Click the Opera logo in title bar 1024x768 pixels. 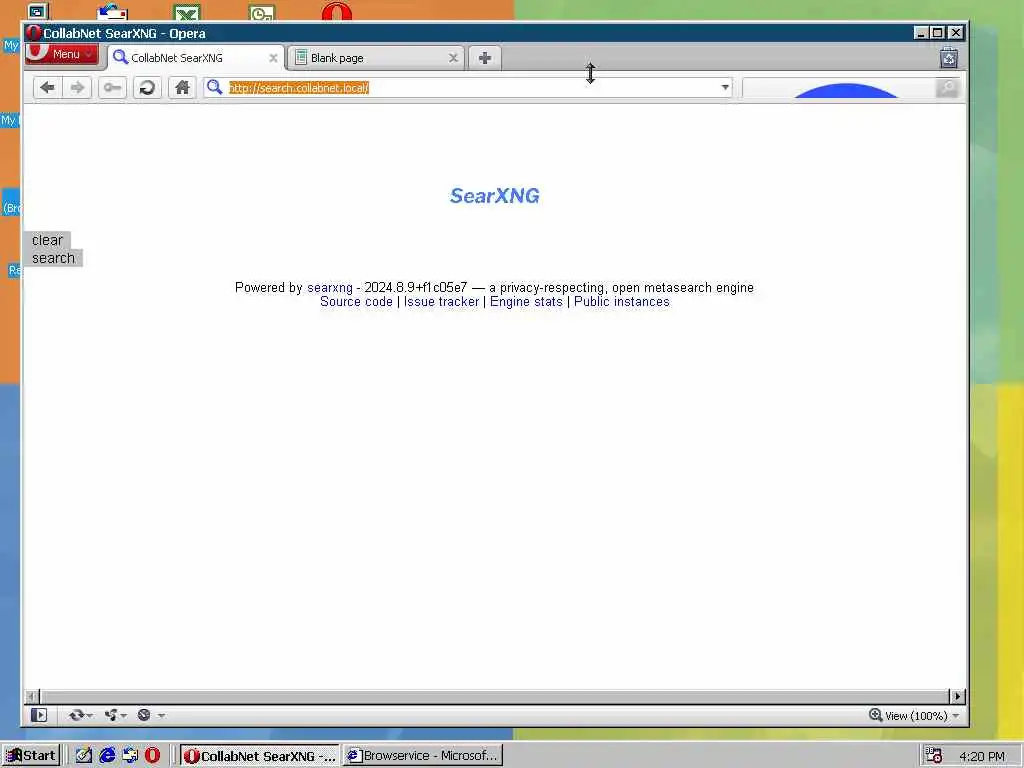pos(33,33)
